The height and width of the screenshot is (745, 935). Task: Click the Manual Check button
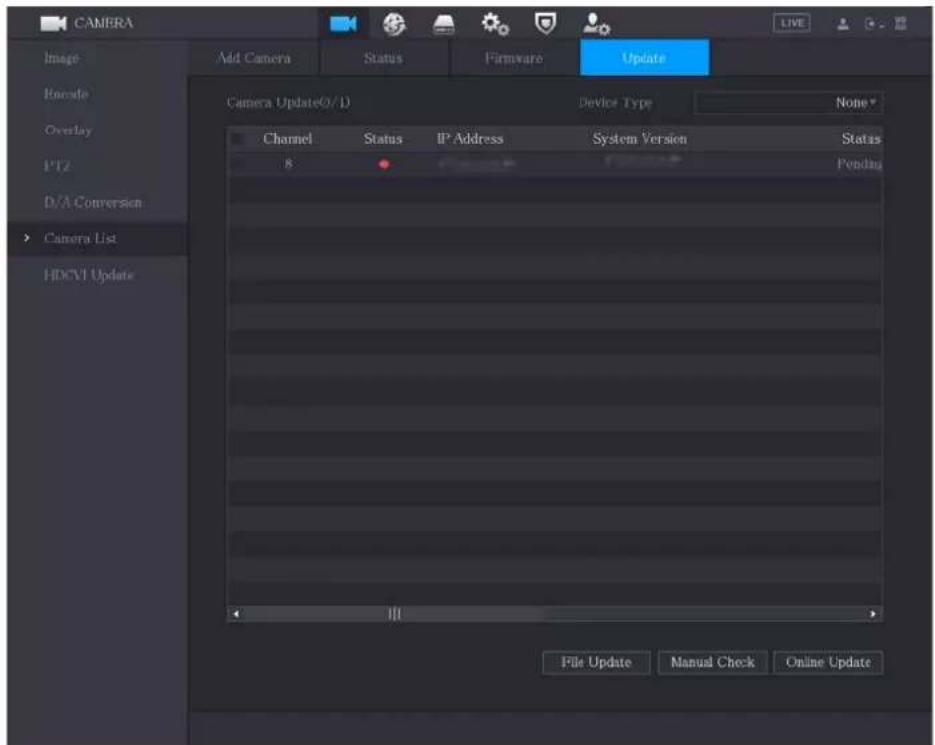coord(713,663)
